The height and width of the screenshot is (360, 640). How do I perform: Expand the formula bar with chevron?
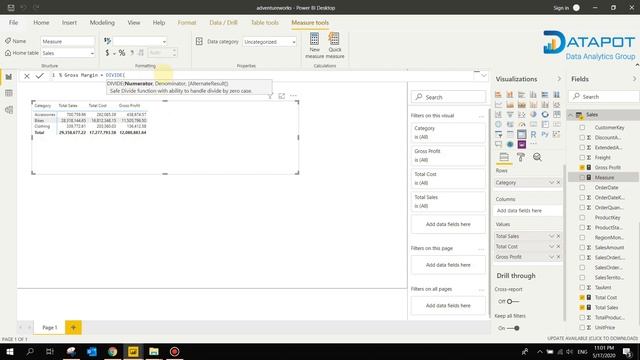484,76
